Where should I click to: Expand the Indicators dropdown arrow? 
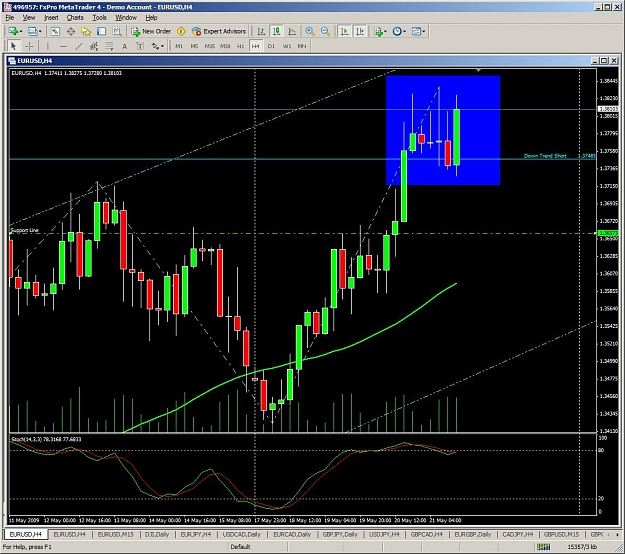pyautogui.click(x=385, y=31)
